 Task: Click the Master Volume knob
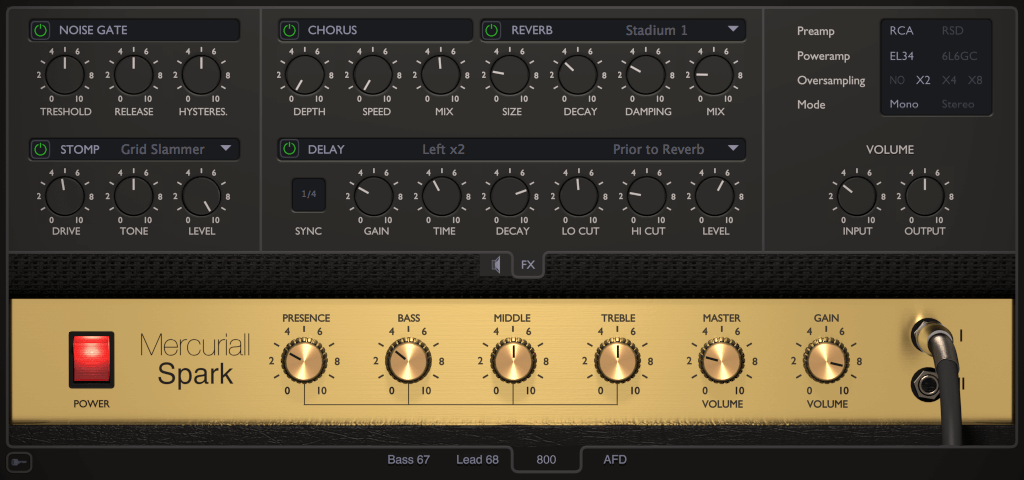coord(720,361)
